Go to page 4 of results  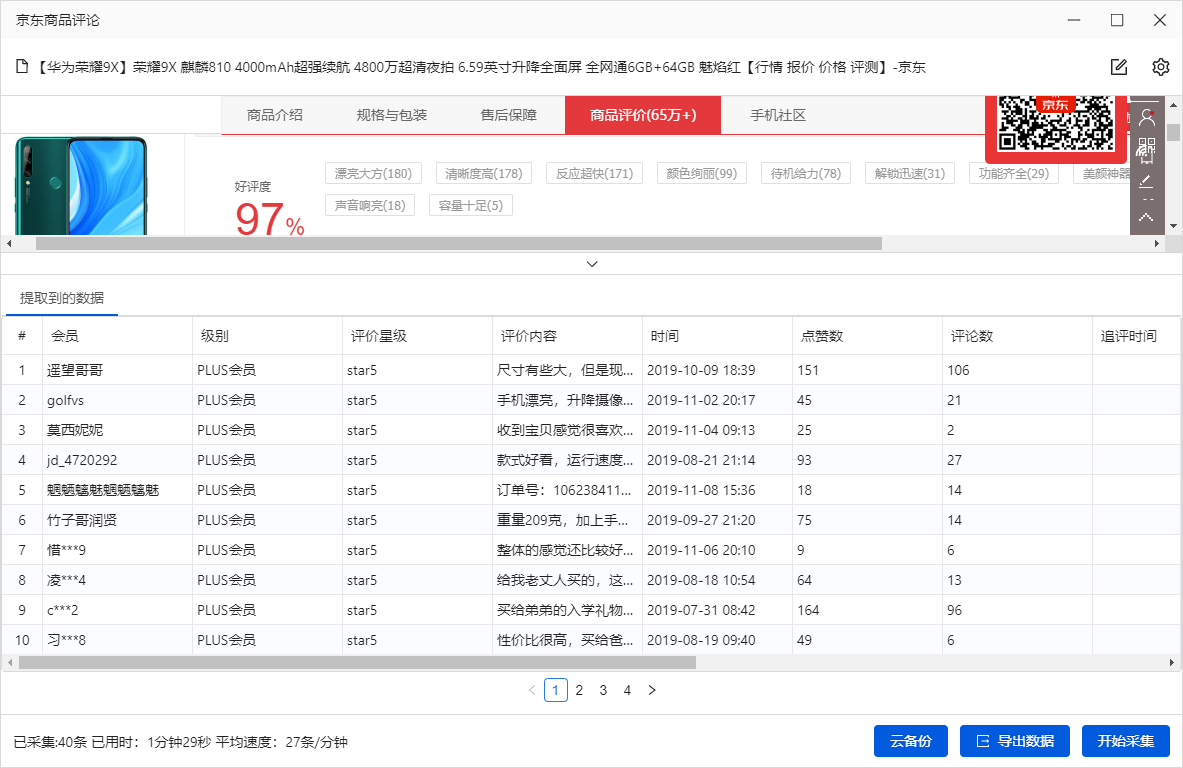coord(627,690)
